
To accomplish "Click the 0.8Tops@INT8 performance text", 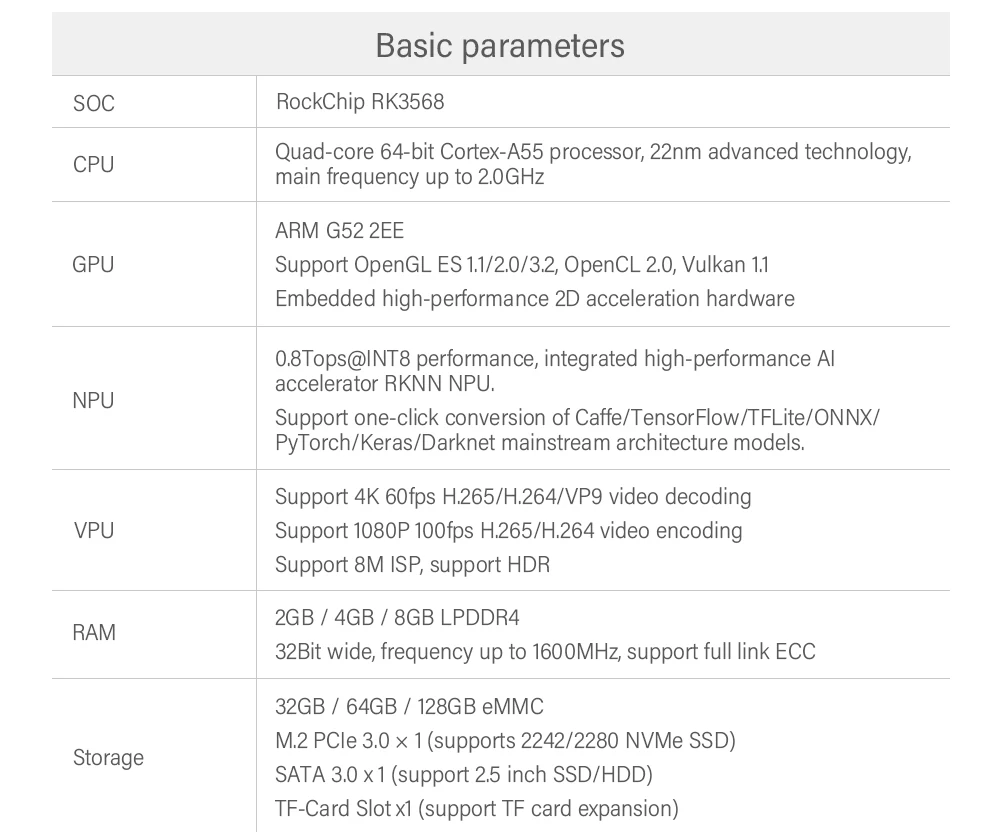I will tap(554, 371).
